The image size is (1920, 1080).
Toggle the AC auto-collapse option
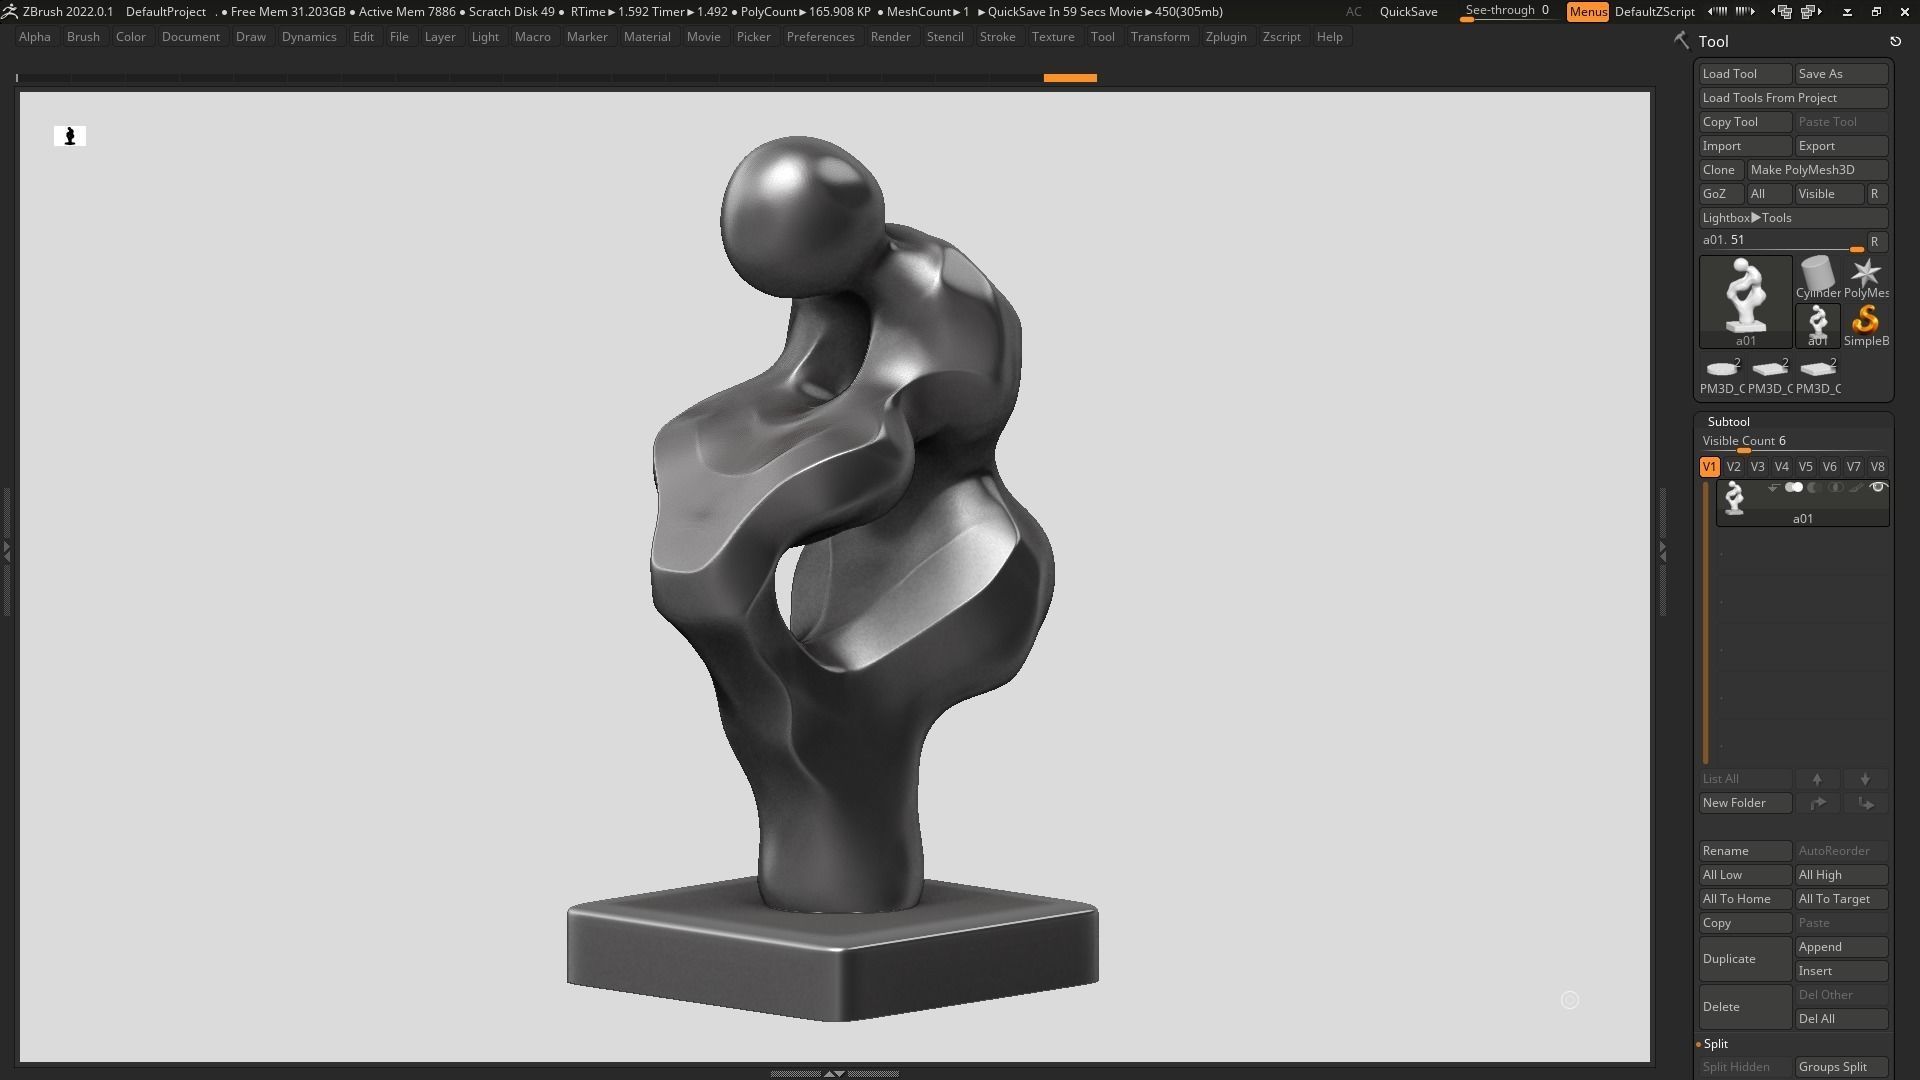[x=1353, y=12]
